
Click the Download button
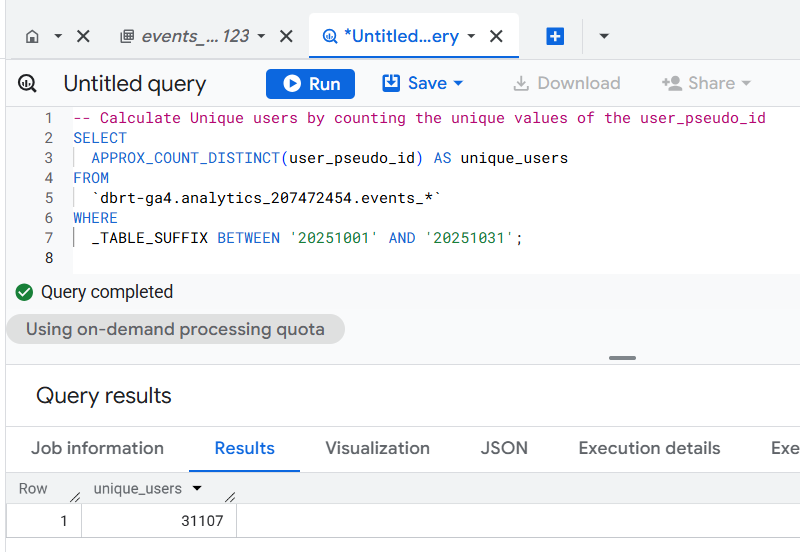pos(566,84)
